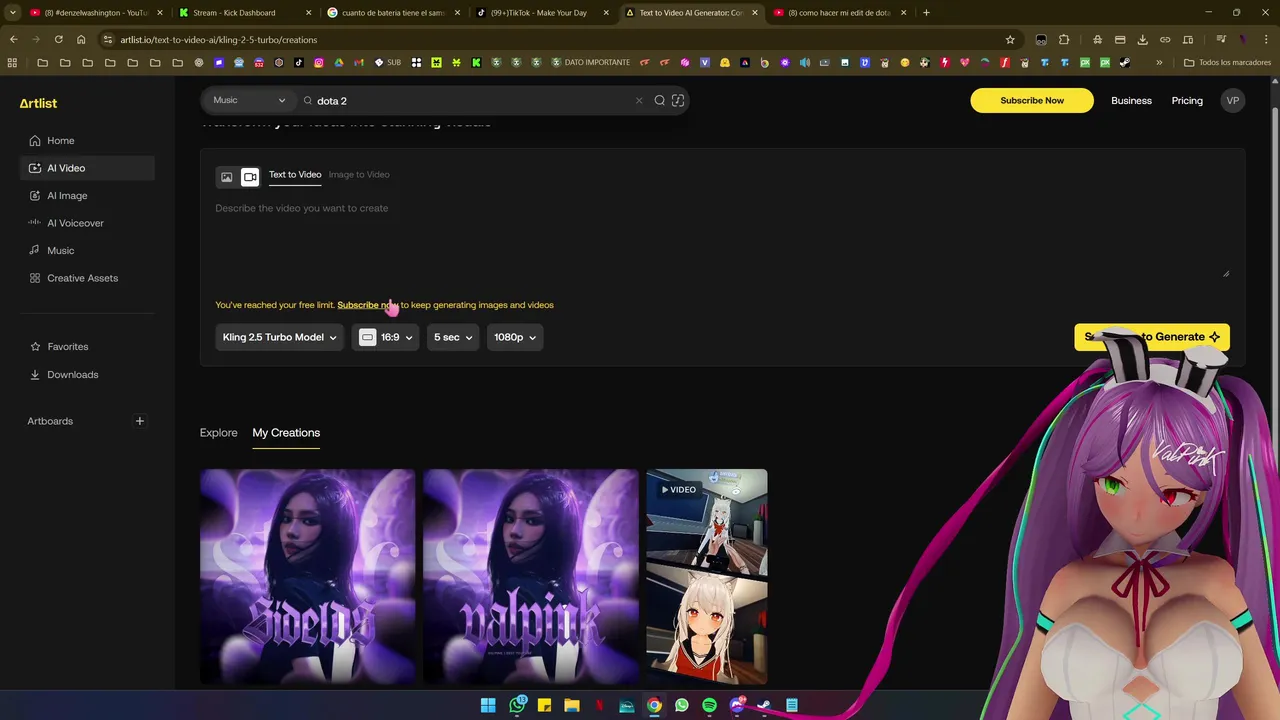
Task: Open the Sidelds creation thumbnail
Action: click(307, 577)
